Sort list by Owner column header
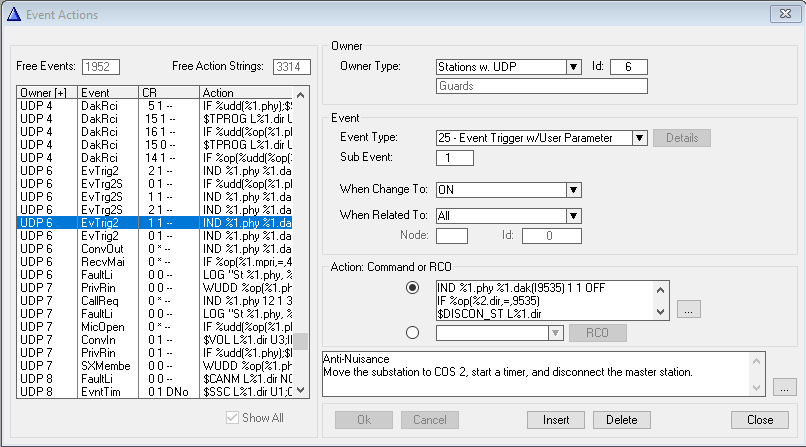Image resolution: width=806 pixels, height=447 pixels. click(46, 92)
